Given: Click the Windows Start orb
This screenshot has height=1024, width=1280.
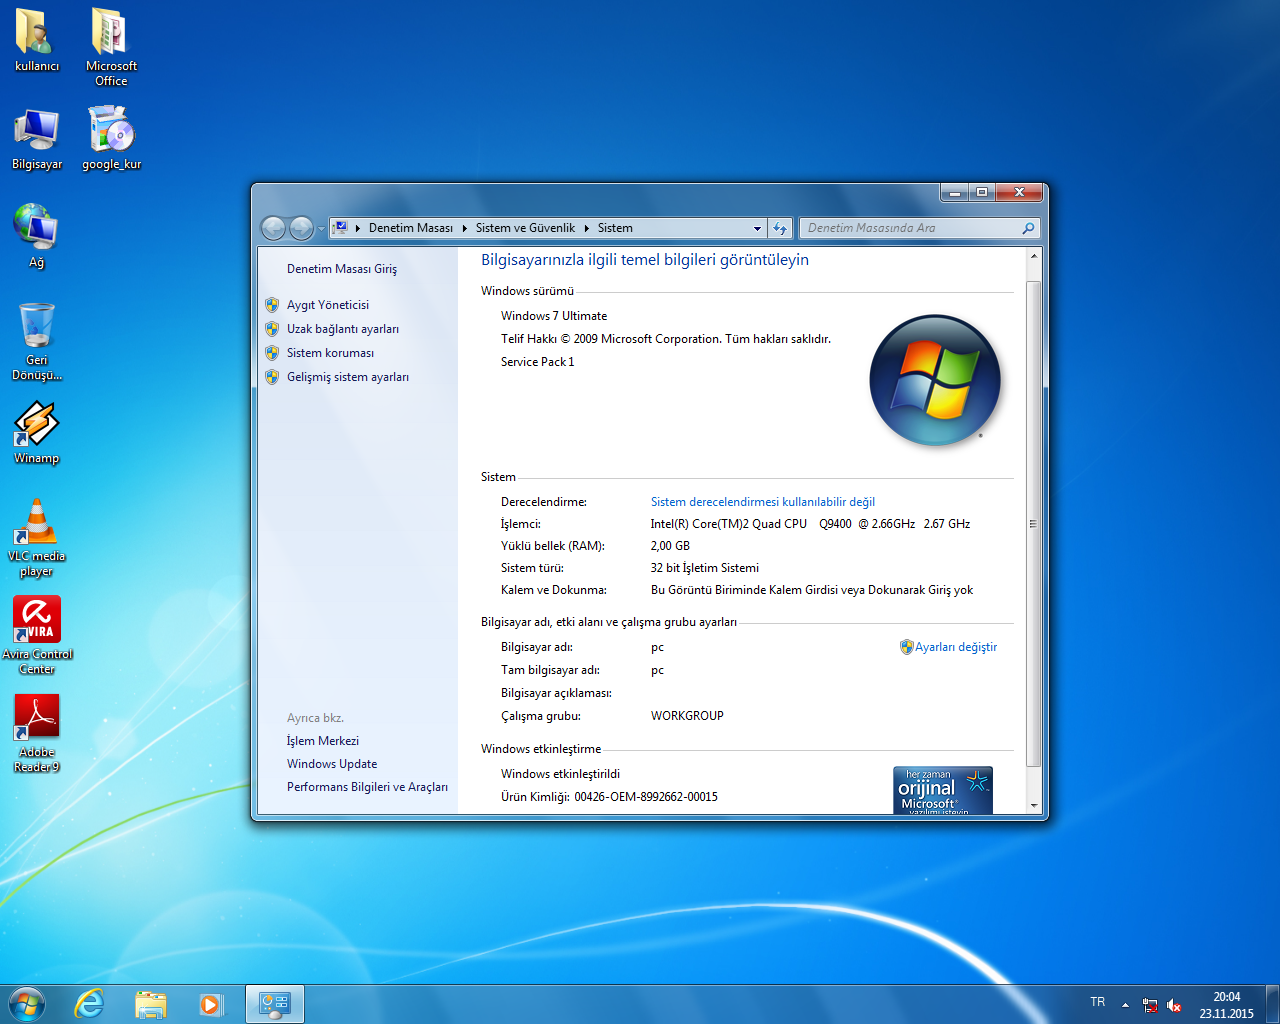Looking at the screenshot, I should tap(27, 1004).
